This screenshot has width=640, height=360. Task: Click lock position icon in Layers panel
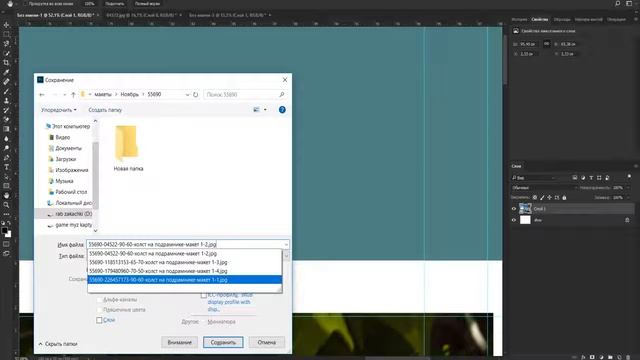pyautogui.click(x=549, y=198)
